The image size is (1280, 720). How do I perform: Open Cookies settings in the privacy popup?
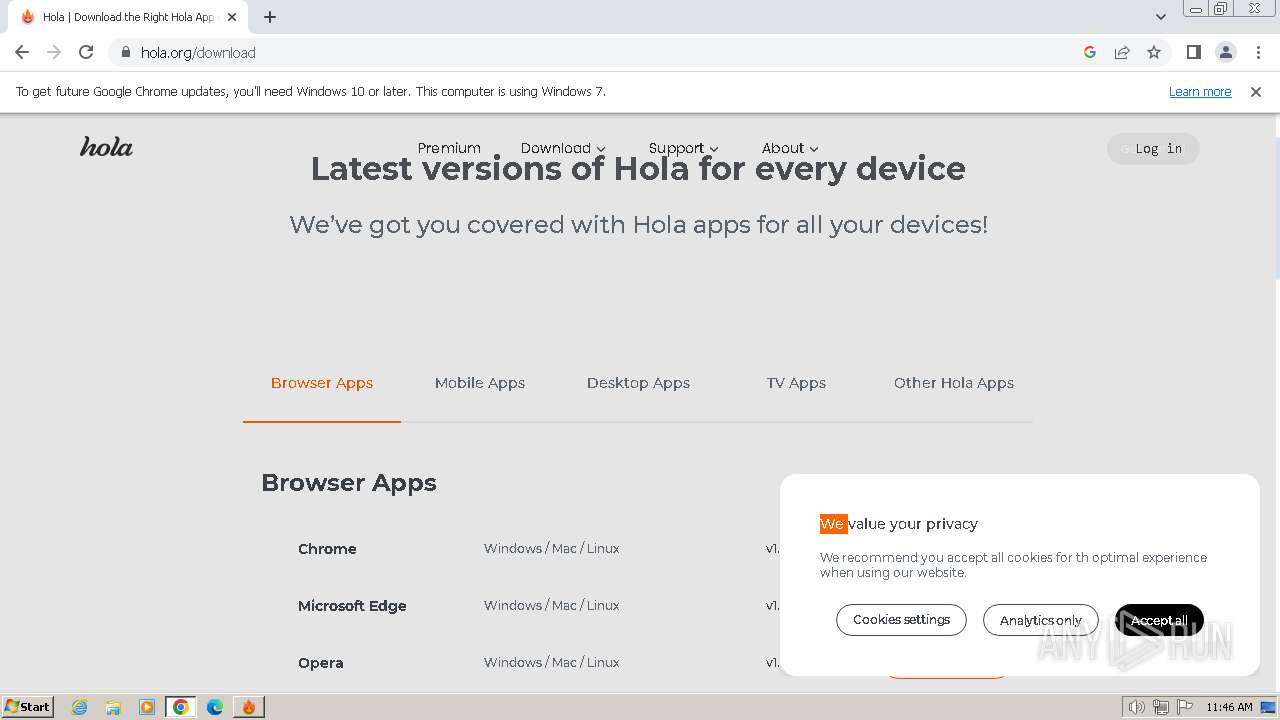901,620
